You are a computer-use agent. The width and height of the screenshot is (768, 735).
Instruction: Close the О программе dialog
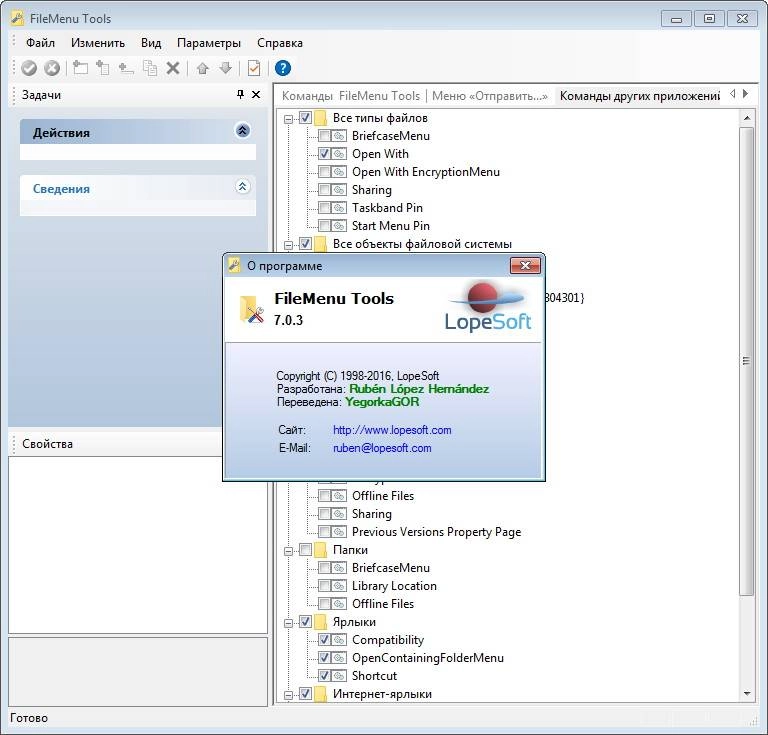[x=525, y=265]
